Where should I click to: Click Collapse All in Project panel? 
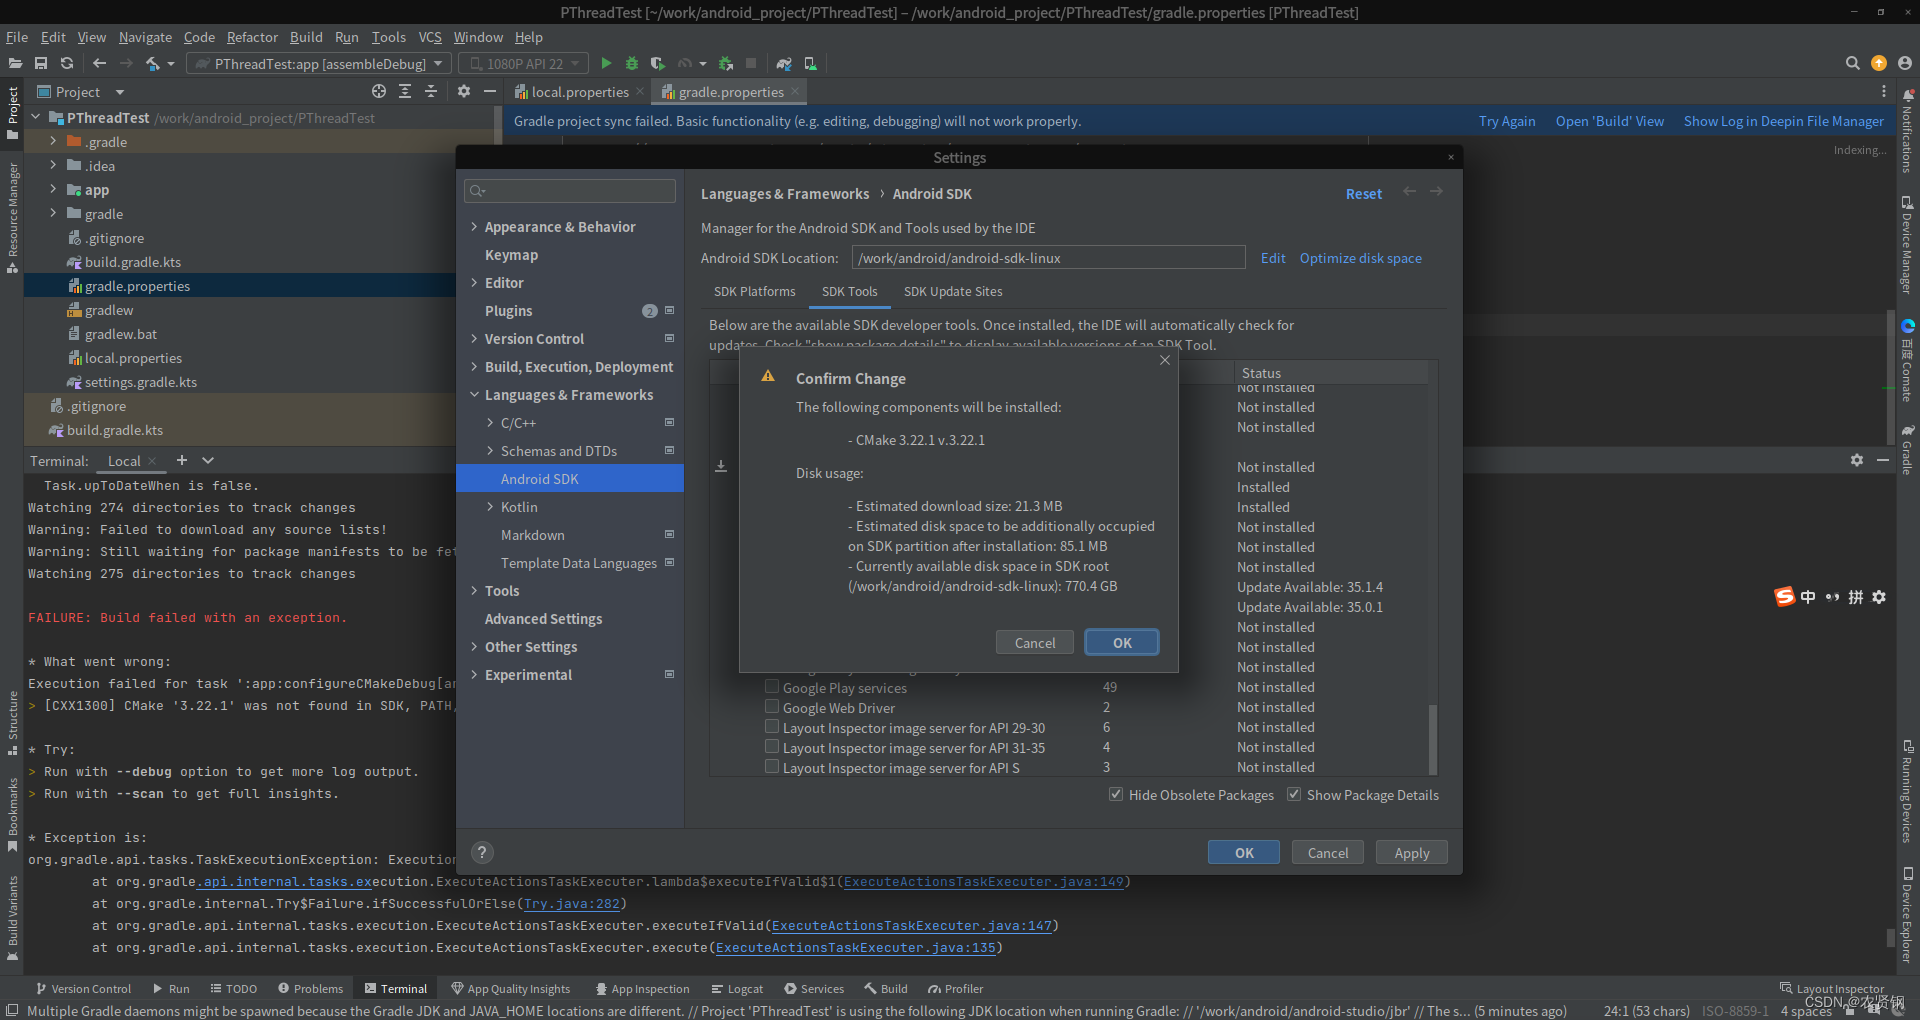pos(431,91)
